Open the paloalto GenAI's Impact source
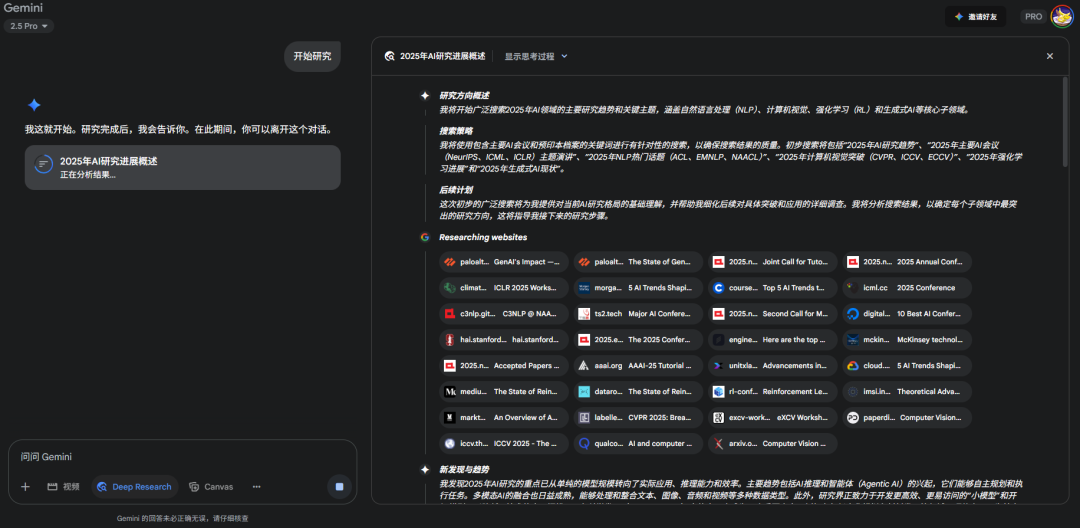Screen dimensions: 1080x528 pyautogui.click(x=503, y=262)
